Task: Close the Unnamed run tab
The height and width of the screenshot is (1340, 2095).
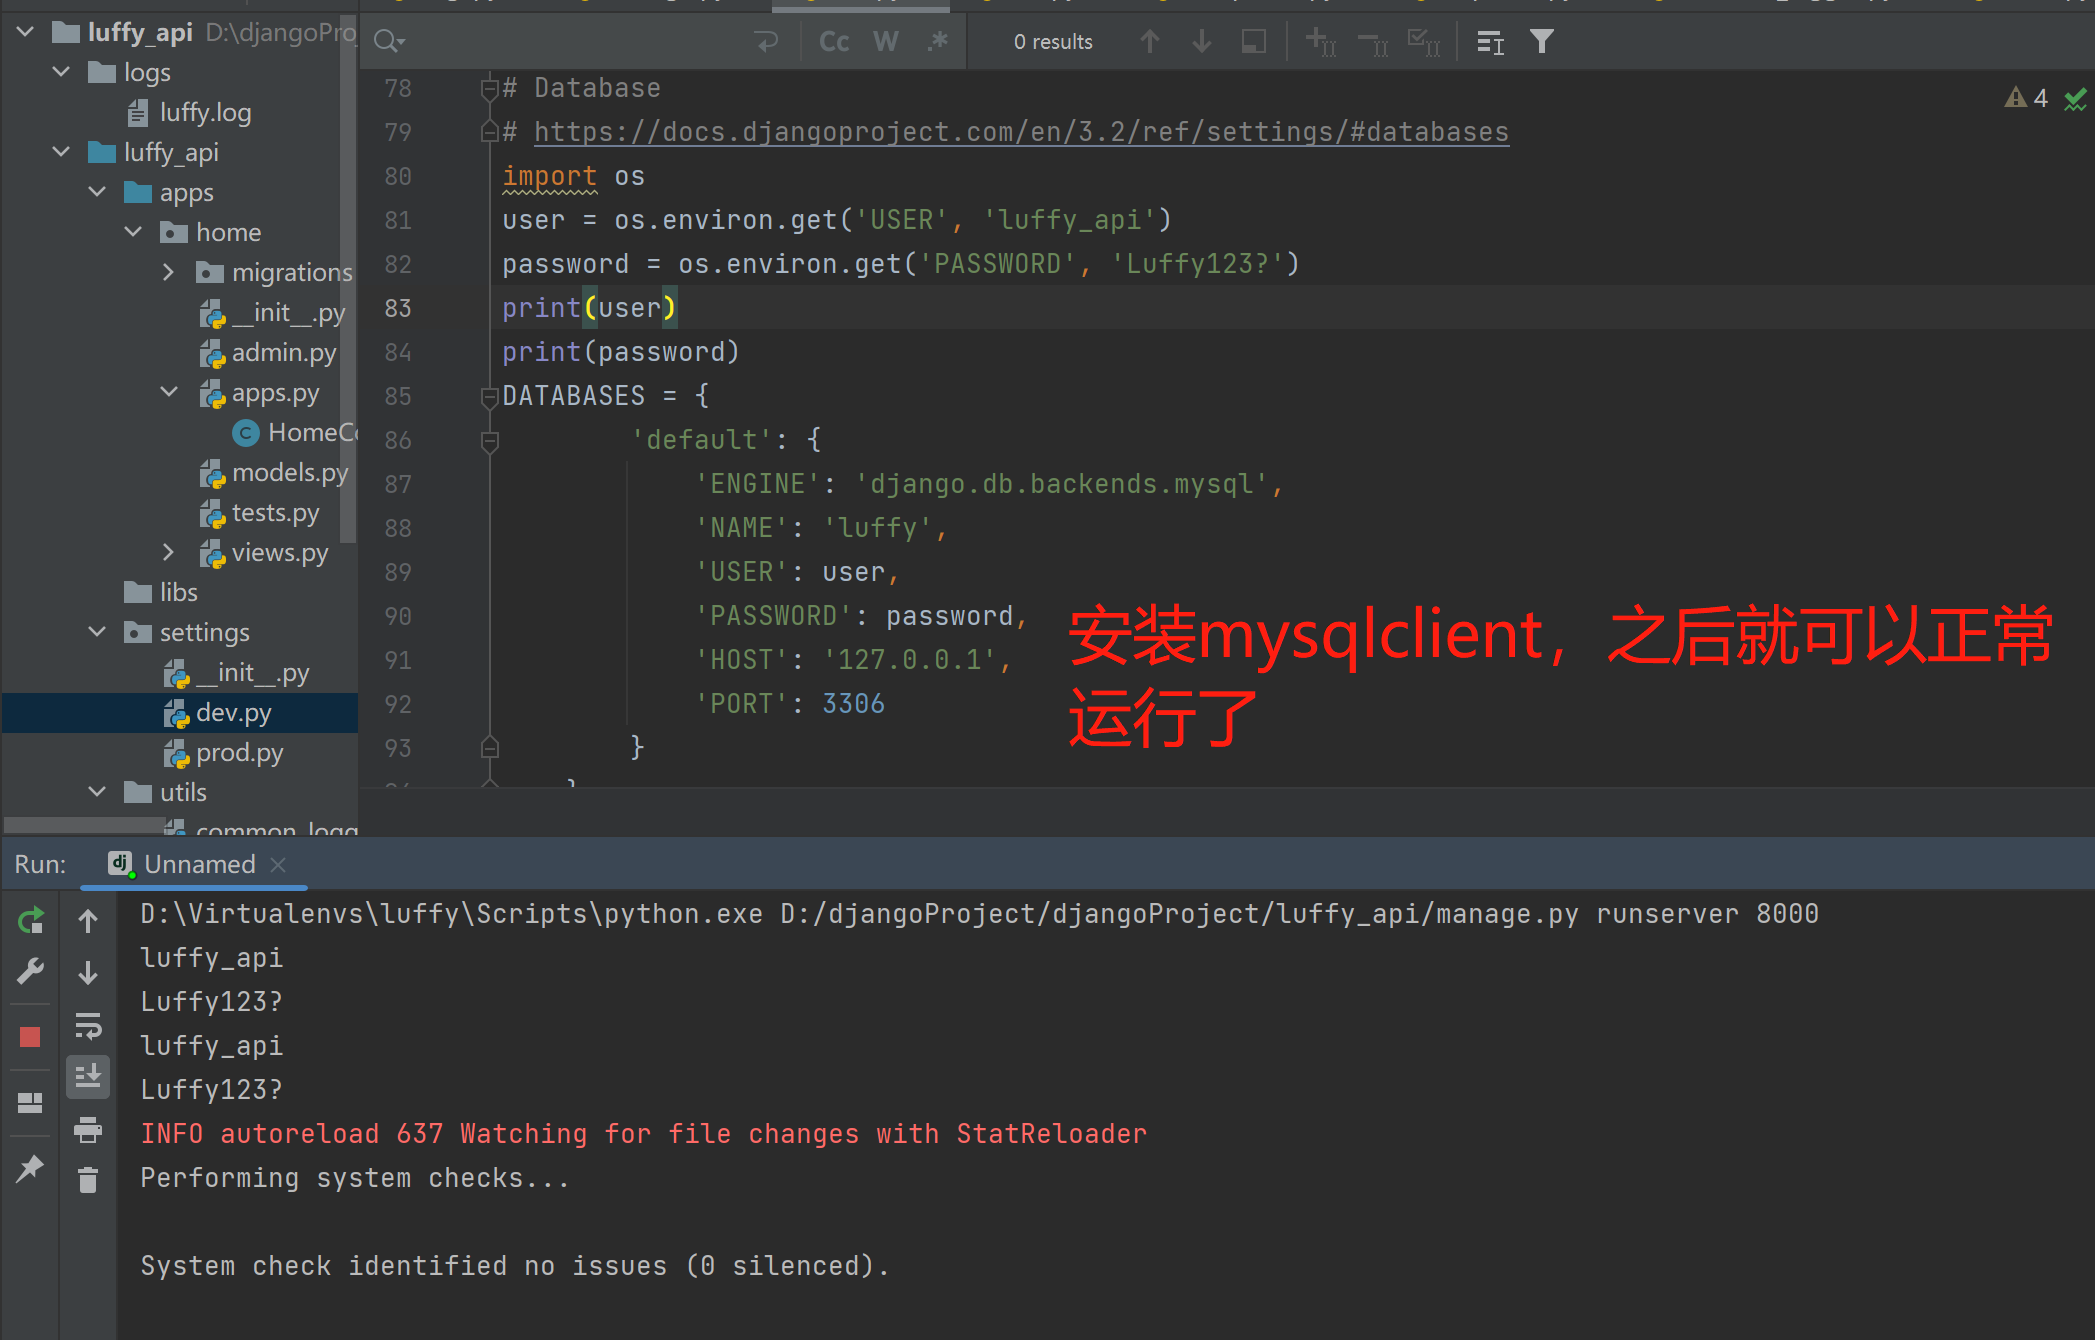Action: point(279,864)
